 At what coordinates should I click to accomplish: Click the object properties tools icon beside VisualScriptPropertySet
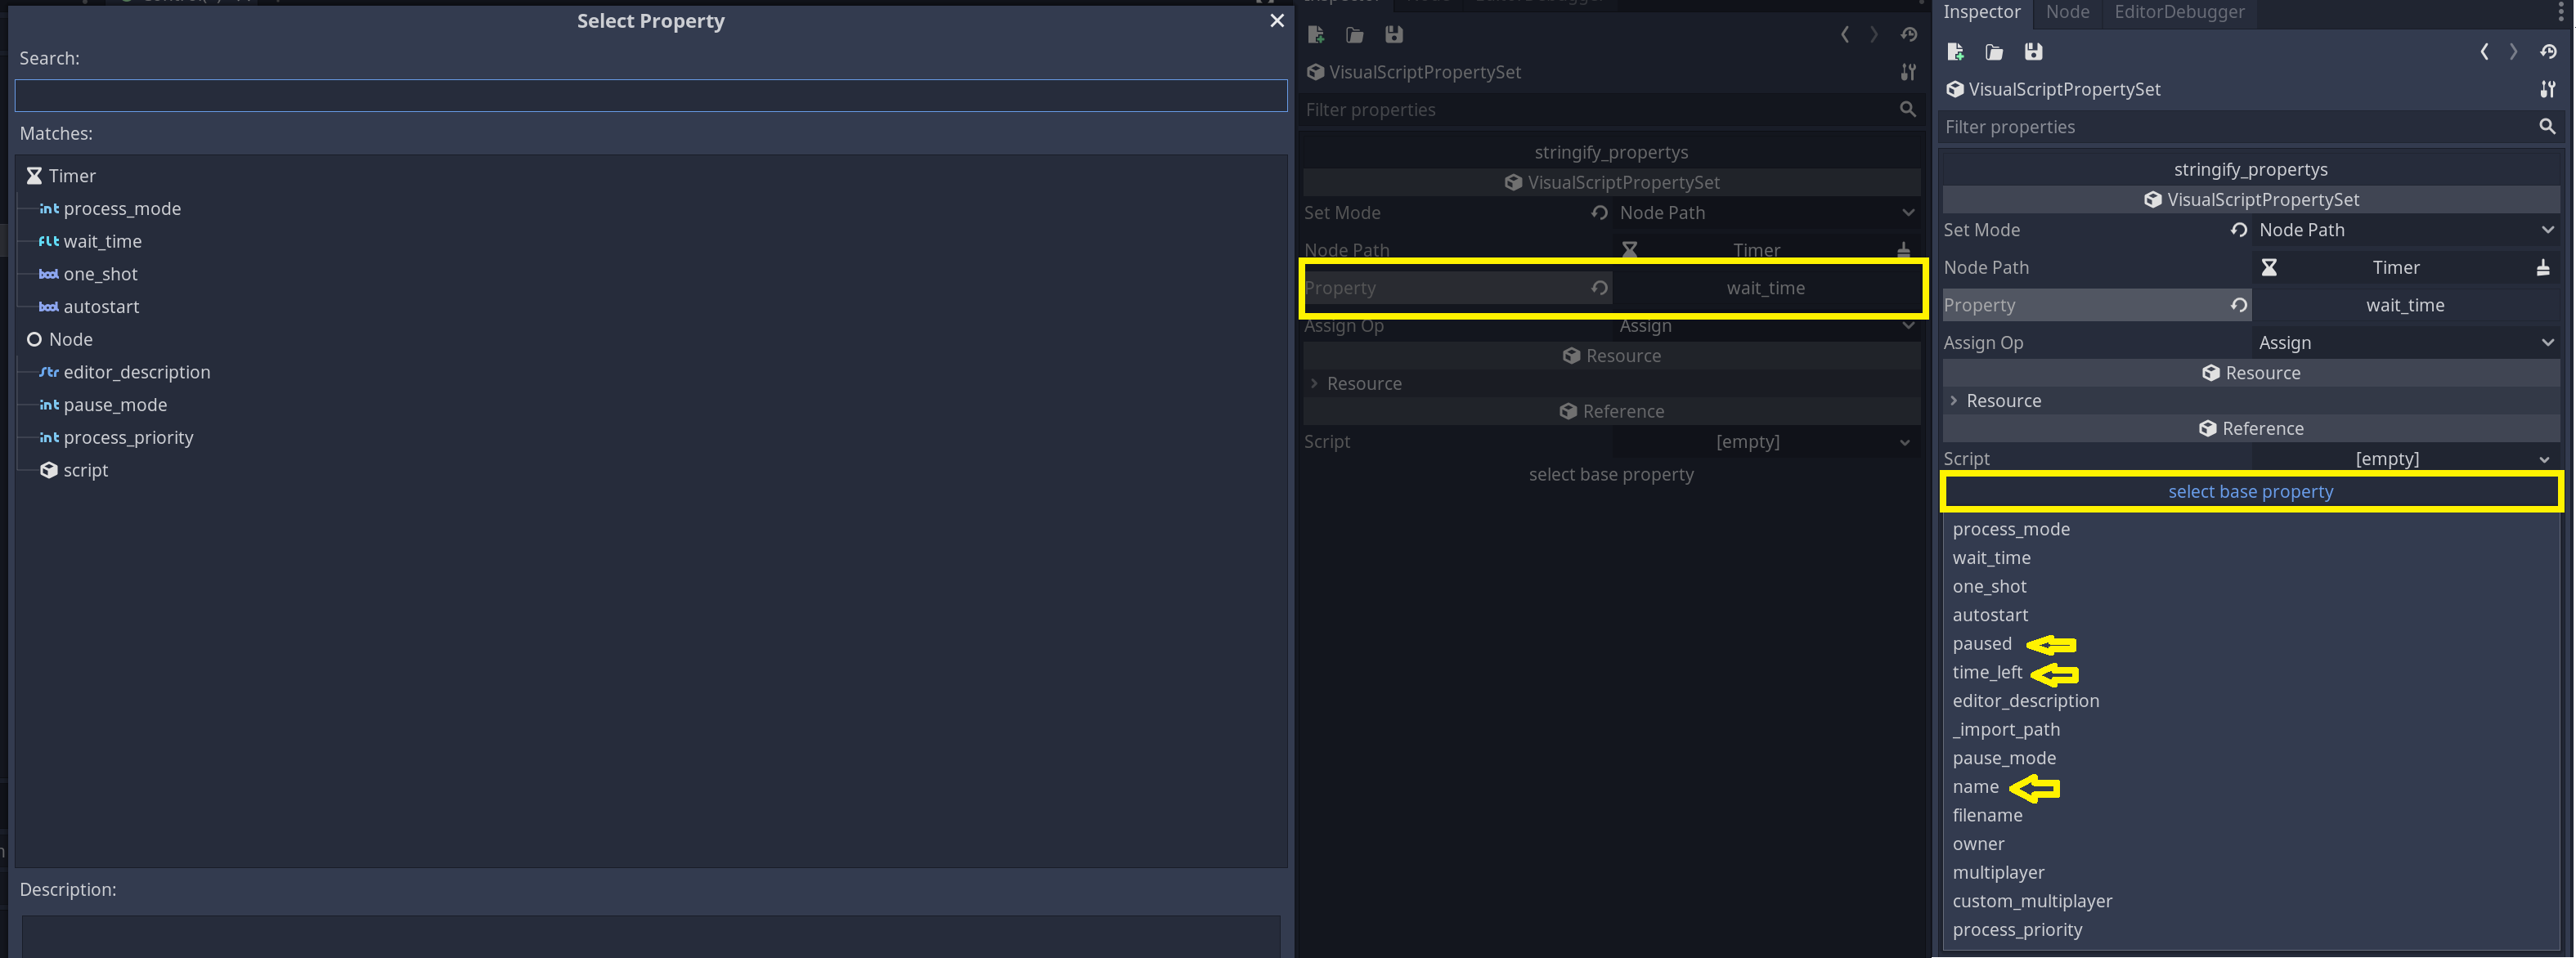2547,90
